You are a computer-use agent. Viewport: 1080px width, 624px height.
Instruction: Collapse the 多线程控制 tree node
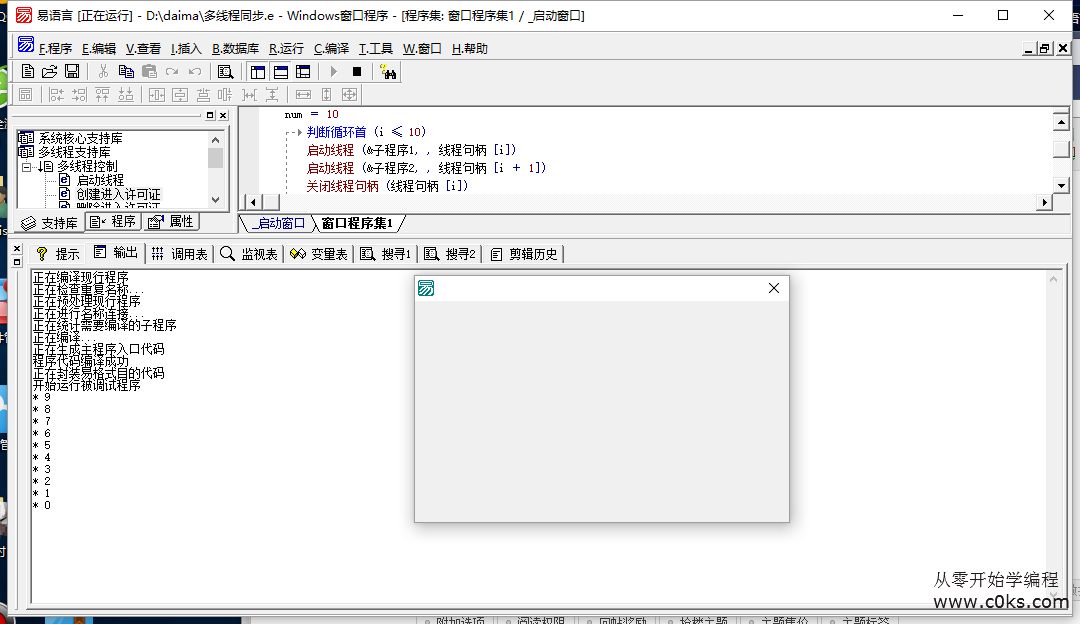27,166
